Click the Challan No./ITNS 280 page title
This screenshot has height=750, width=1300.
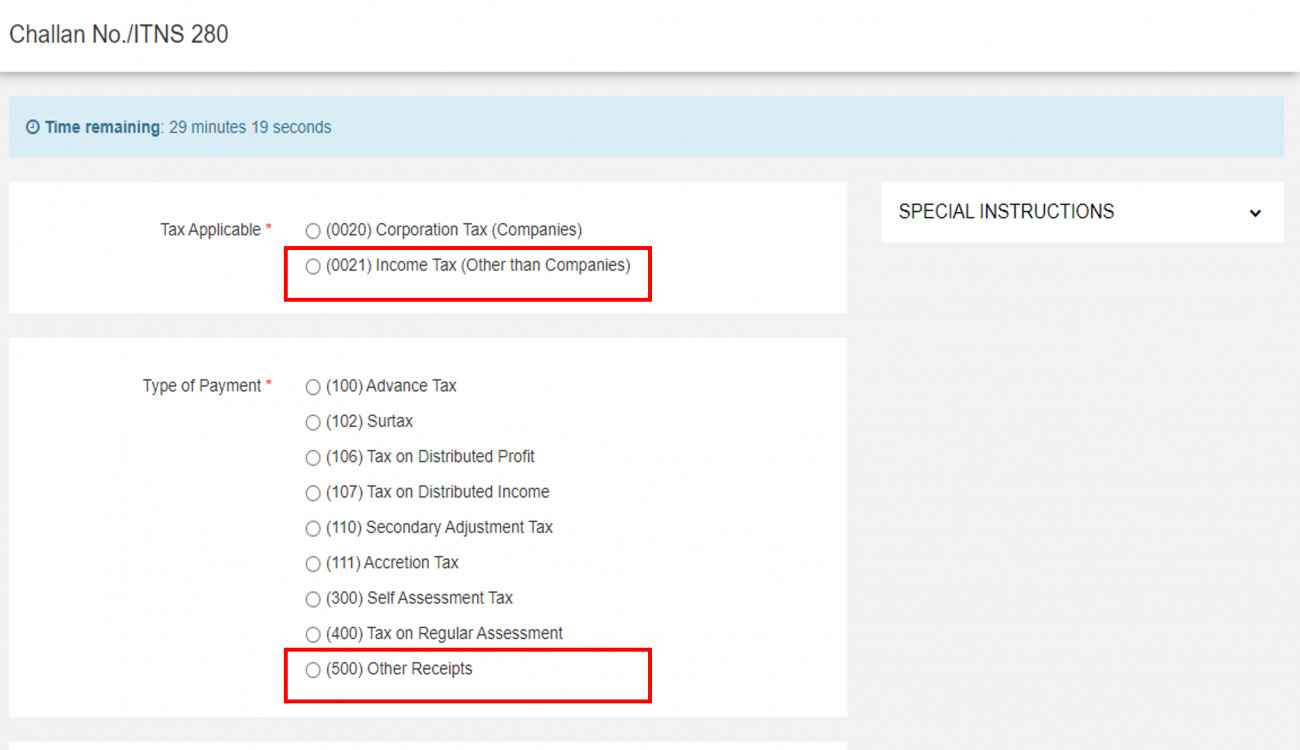pyautogui.click(x=119, y=33)
